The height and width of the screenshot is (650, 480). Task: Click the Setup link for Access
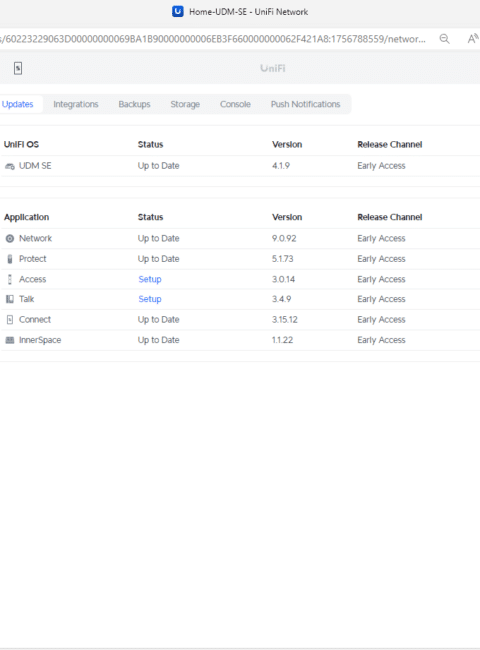(x=150, y=279)
